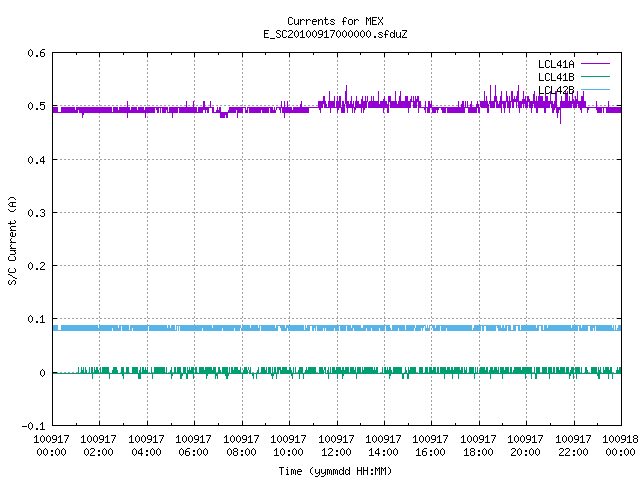The height and width of the screenshot is (480, 640).
Task: Click the 100918 date label on x-axis
Action: (620, 439)
